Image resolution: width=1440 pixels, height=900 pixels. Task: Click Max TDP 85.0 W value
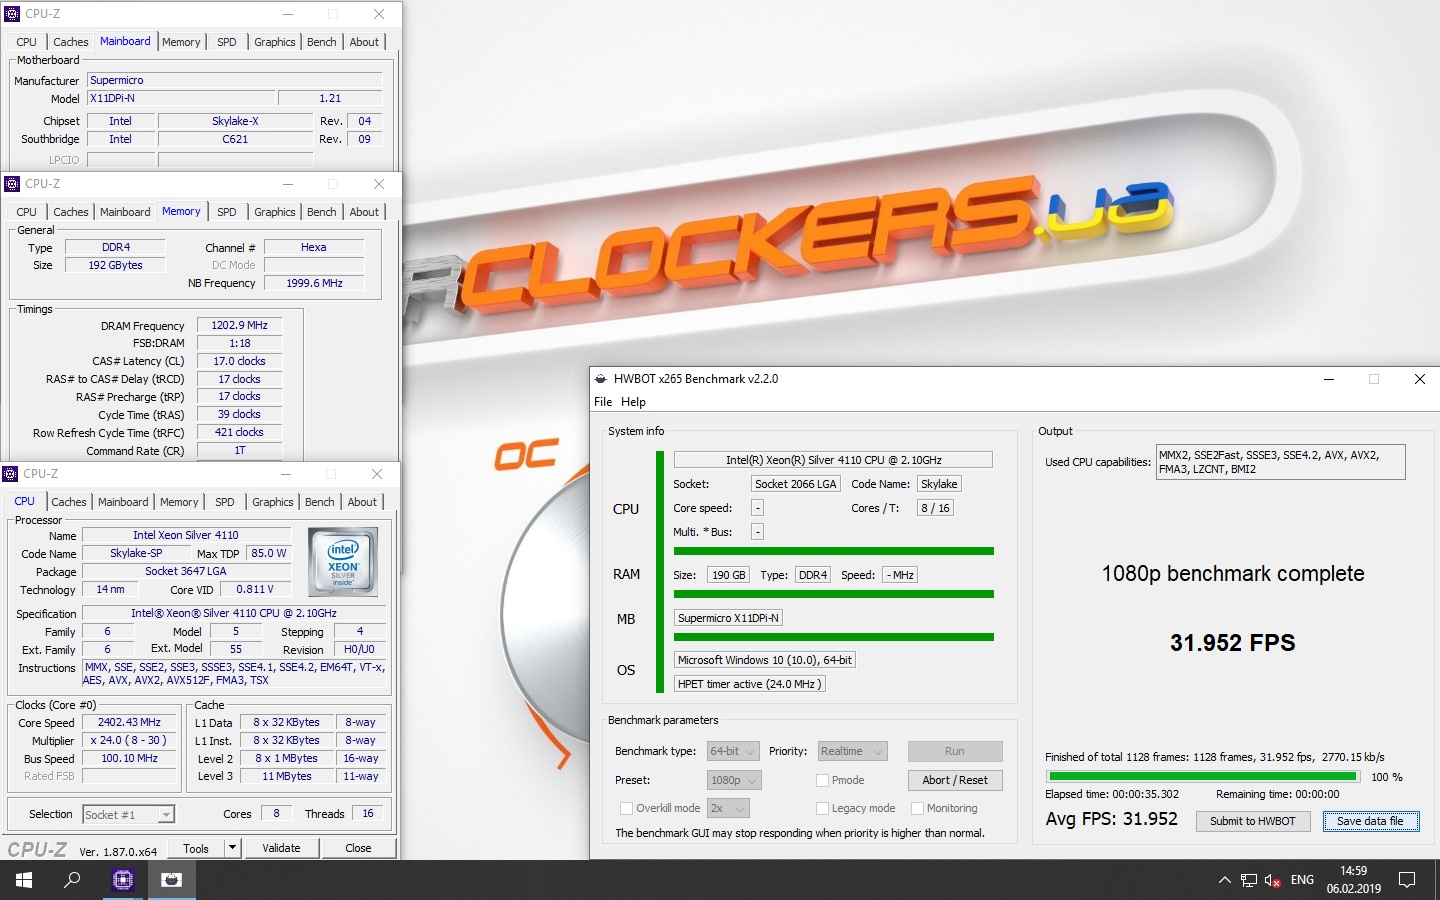[x=269, y=553]
